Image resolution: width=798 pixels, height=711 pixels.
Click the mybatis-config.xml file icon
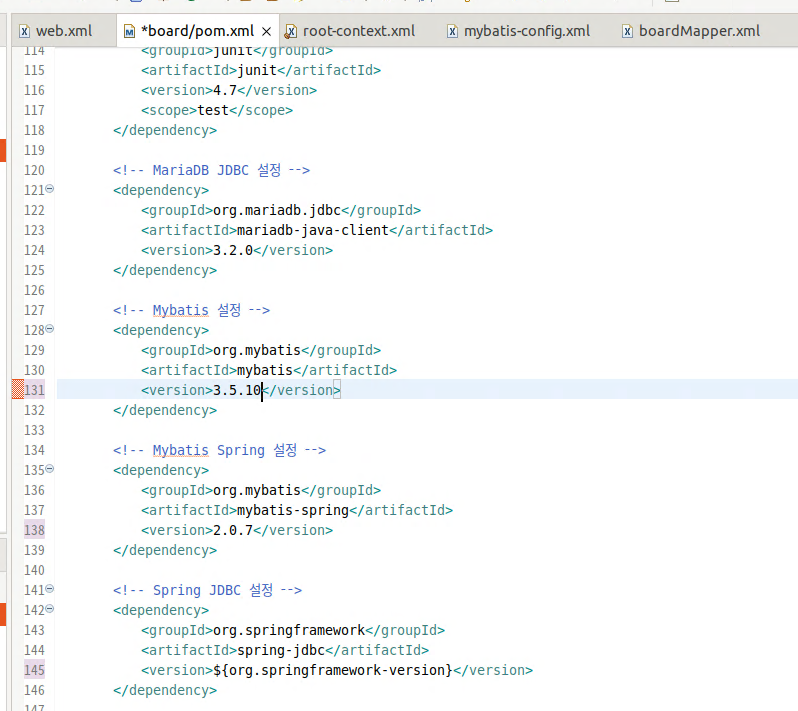tap(452, 32)
